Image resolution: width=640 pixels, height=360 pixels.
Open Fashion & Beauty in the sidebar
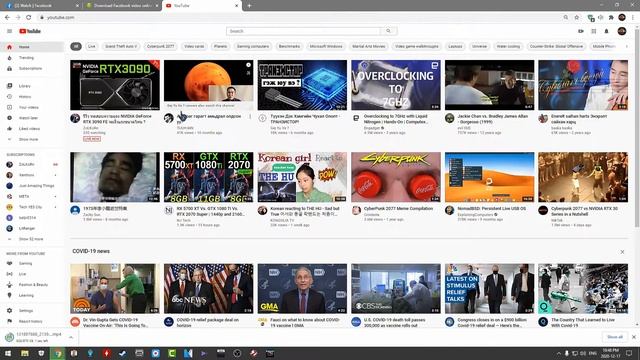(32, 285)
